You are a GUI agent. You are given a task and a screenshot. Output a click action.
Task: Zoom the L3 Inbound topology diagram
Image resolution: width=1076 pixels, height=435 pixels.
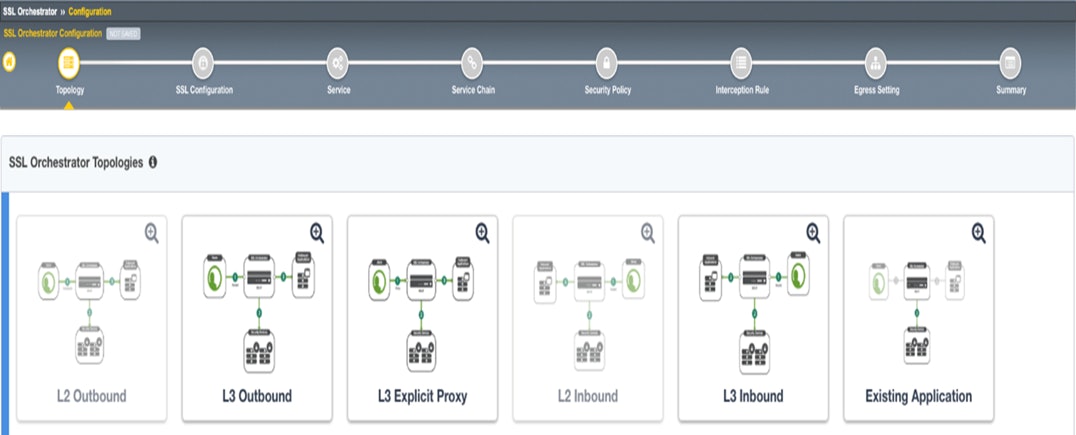pyautogui.click(x=813, y=233)
